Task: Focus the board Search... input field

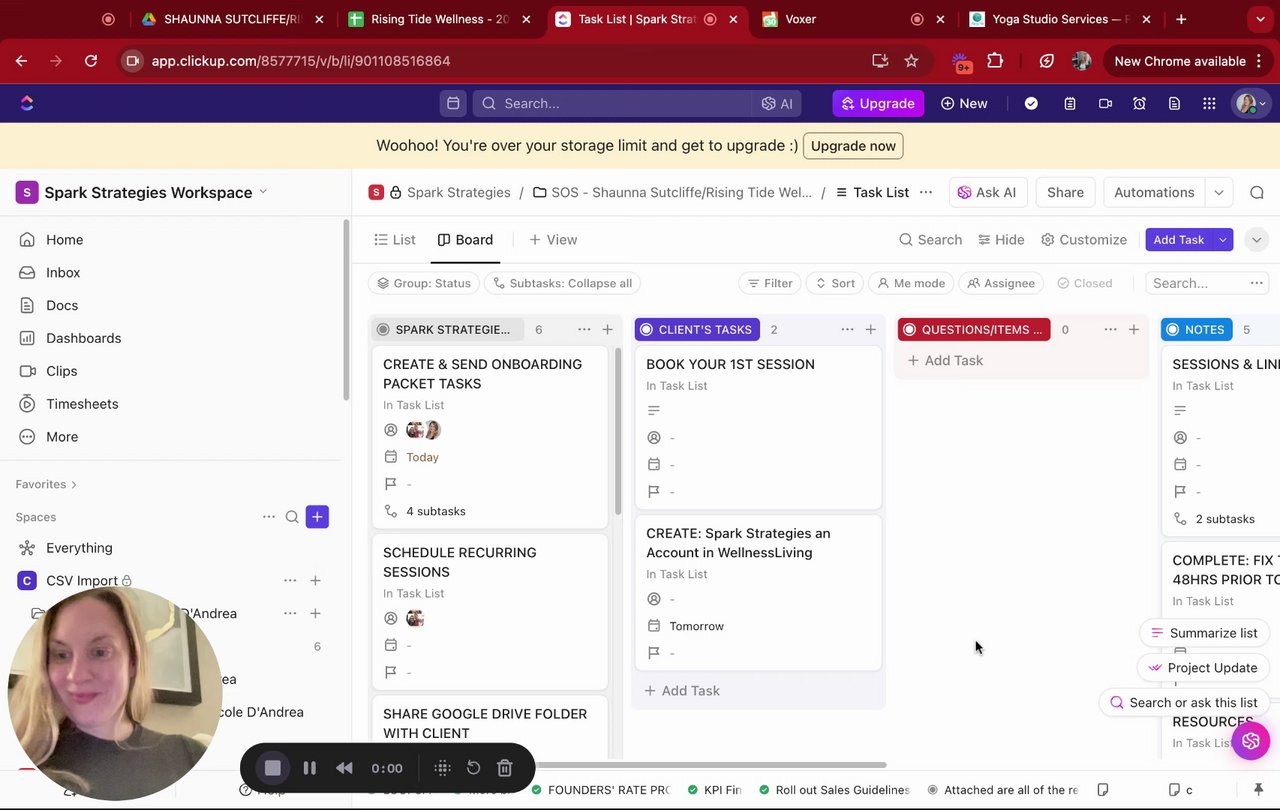Action: pyautogui.click(x=1197, y=283)
